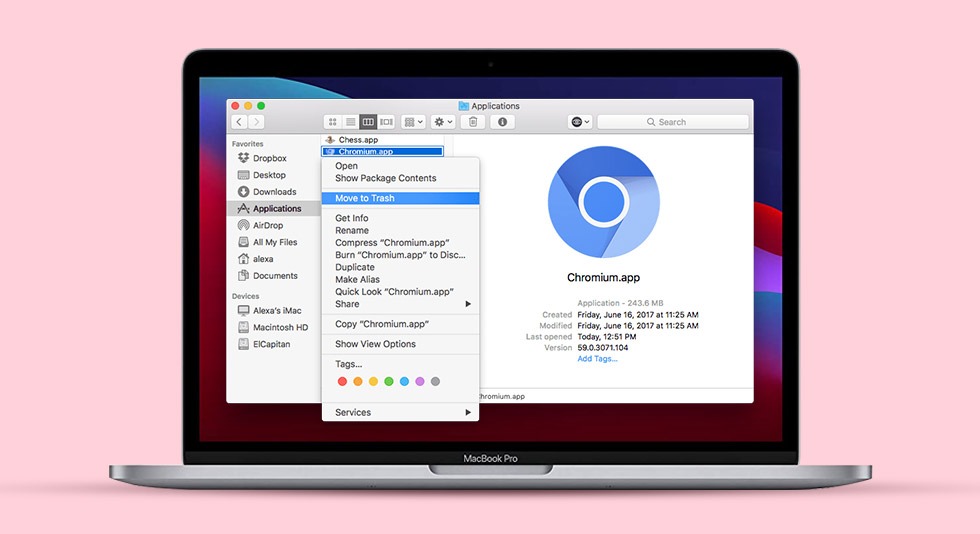Viewport: 980px width, 534px height.
Task: Open the alexa home folder
Action: [262, 259]
